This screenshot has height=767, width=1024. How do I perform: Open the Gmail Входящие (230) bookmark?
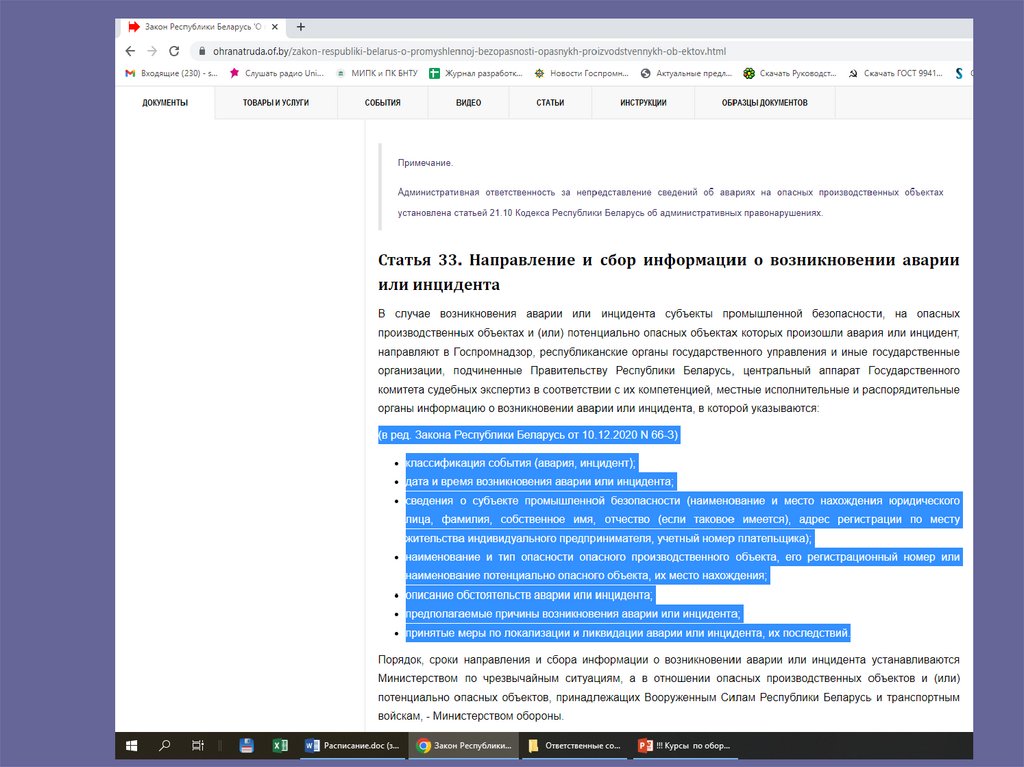coord(171,73)
